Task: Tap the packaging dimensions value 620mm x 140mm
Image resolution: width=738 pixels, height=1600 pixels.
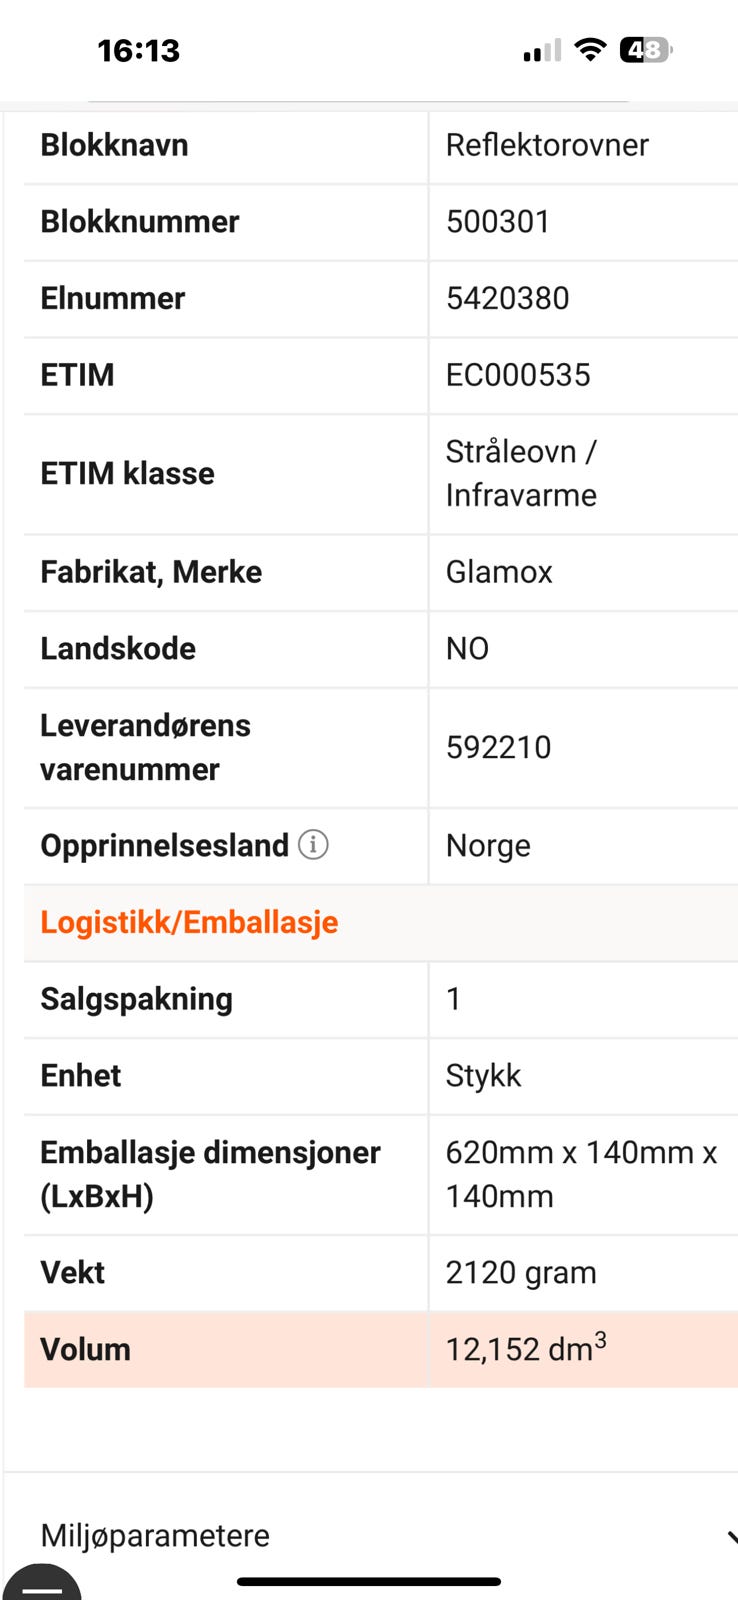Action: (581, 1174)
